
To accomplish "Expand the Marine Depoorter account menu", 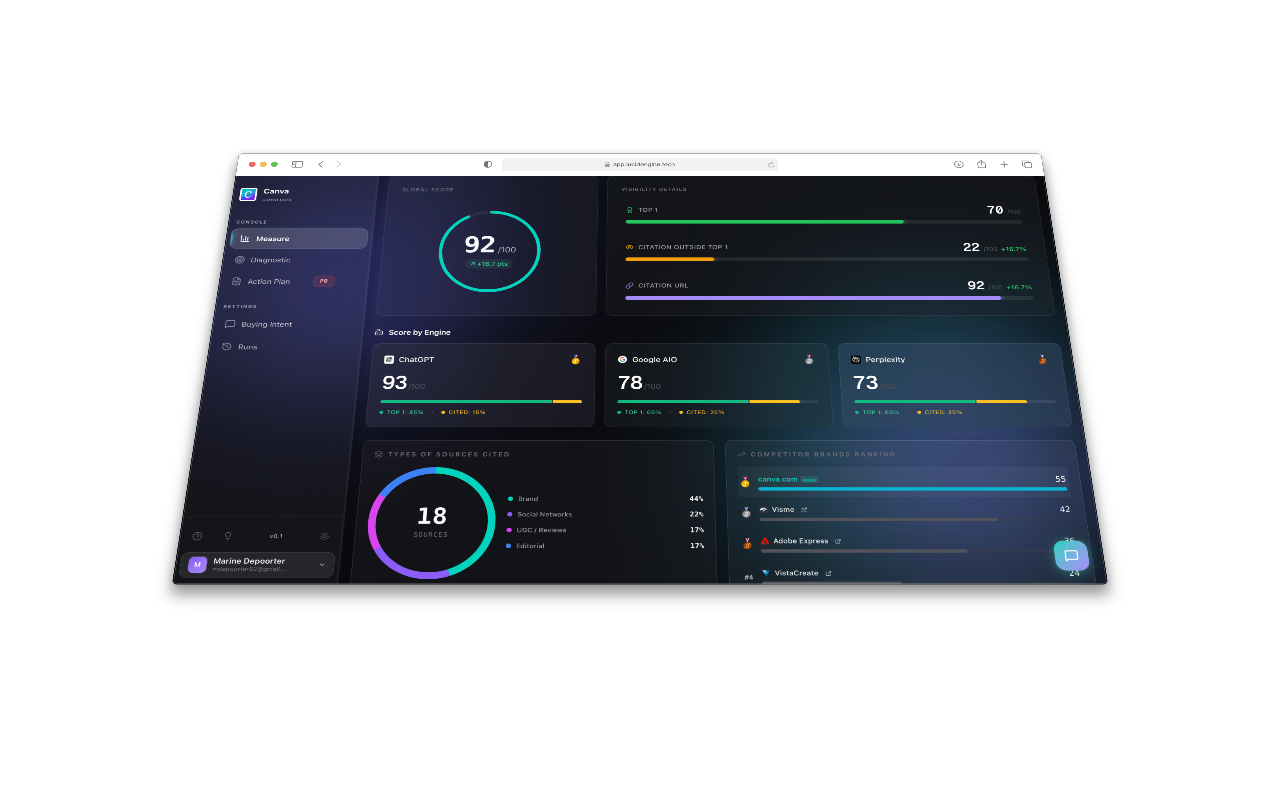I will (320, 565).
